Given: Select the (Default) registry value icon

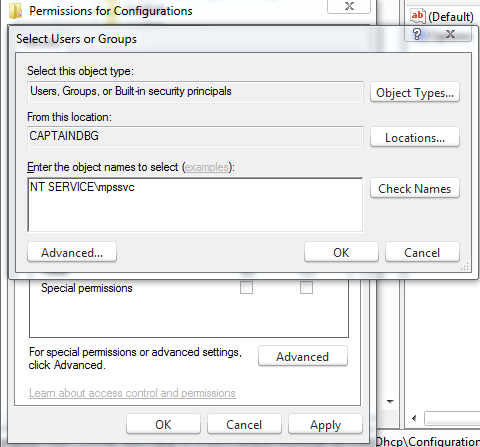Looking at the screenshot, I should [x=418, y=16].
